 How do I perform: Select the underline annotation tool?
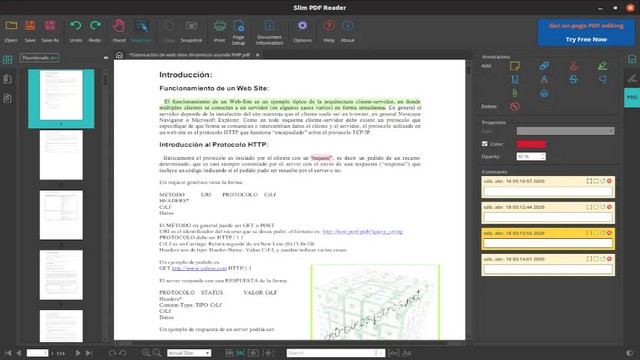tap(515, 79)
